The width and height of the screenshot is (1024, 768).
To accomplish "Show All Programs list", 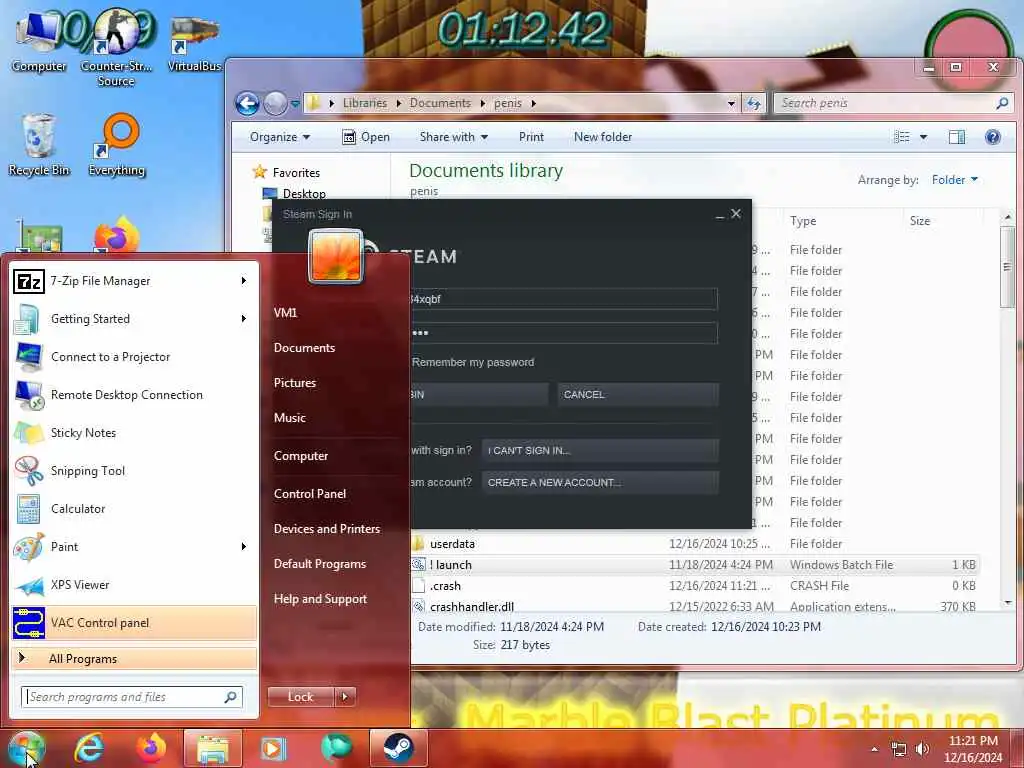I will 134,658.
